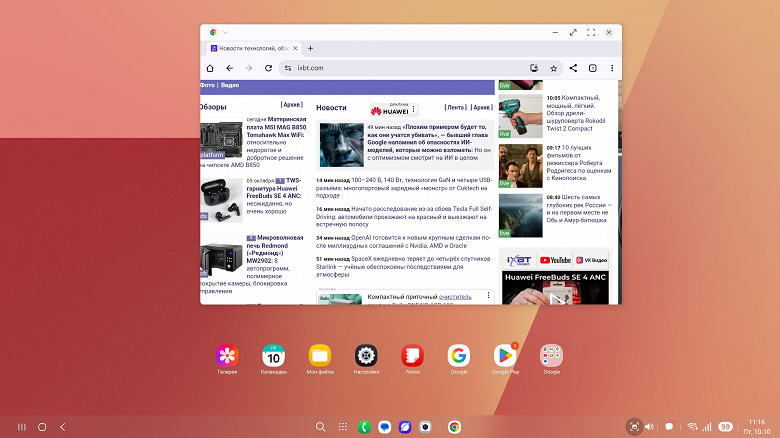Image resolution: width=780 pixels, height=438 pixels.
Task: Open Robert Rodriguez best films article
Action: click(579, 163)
